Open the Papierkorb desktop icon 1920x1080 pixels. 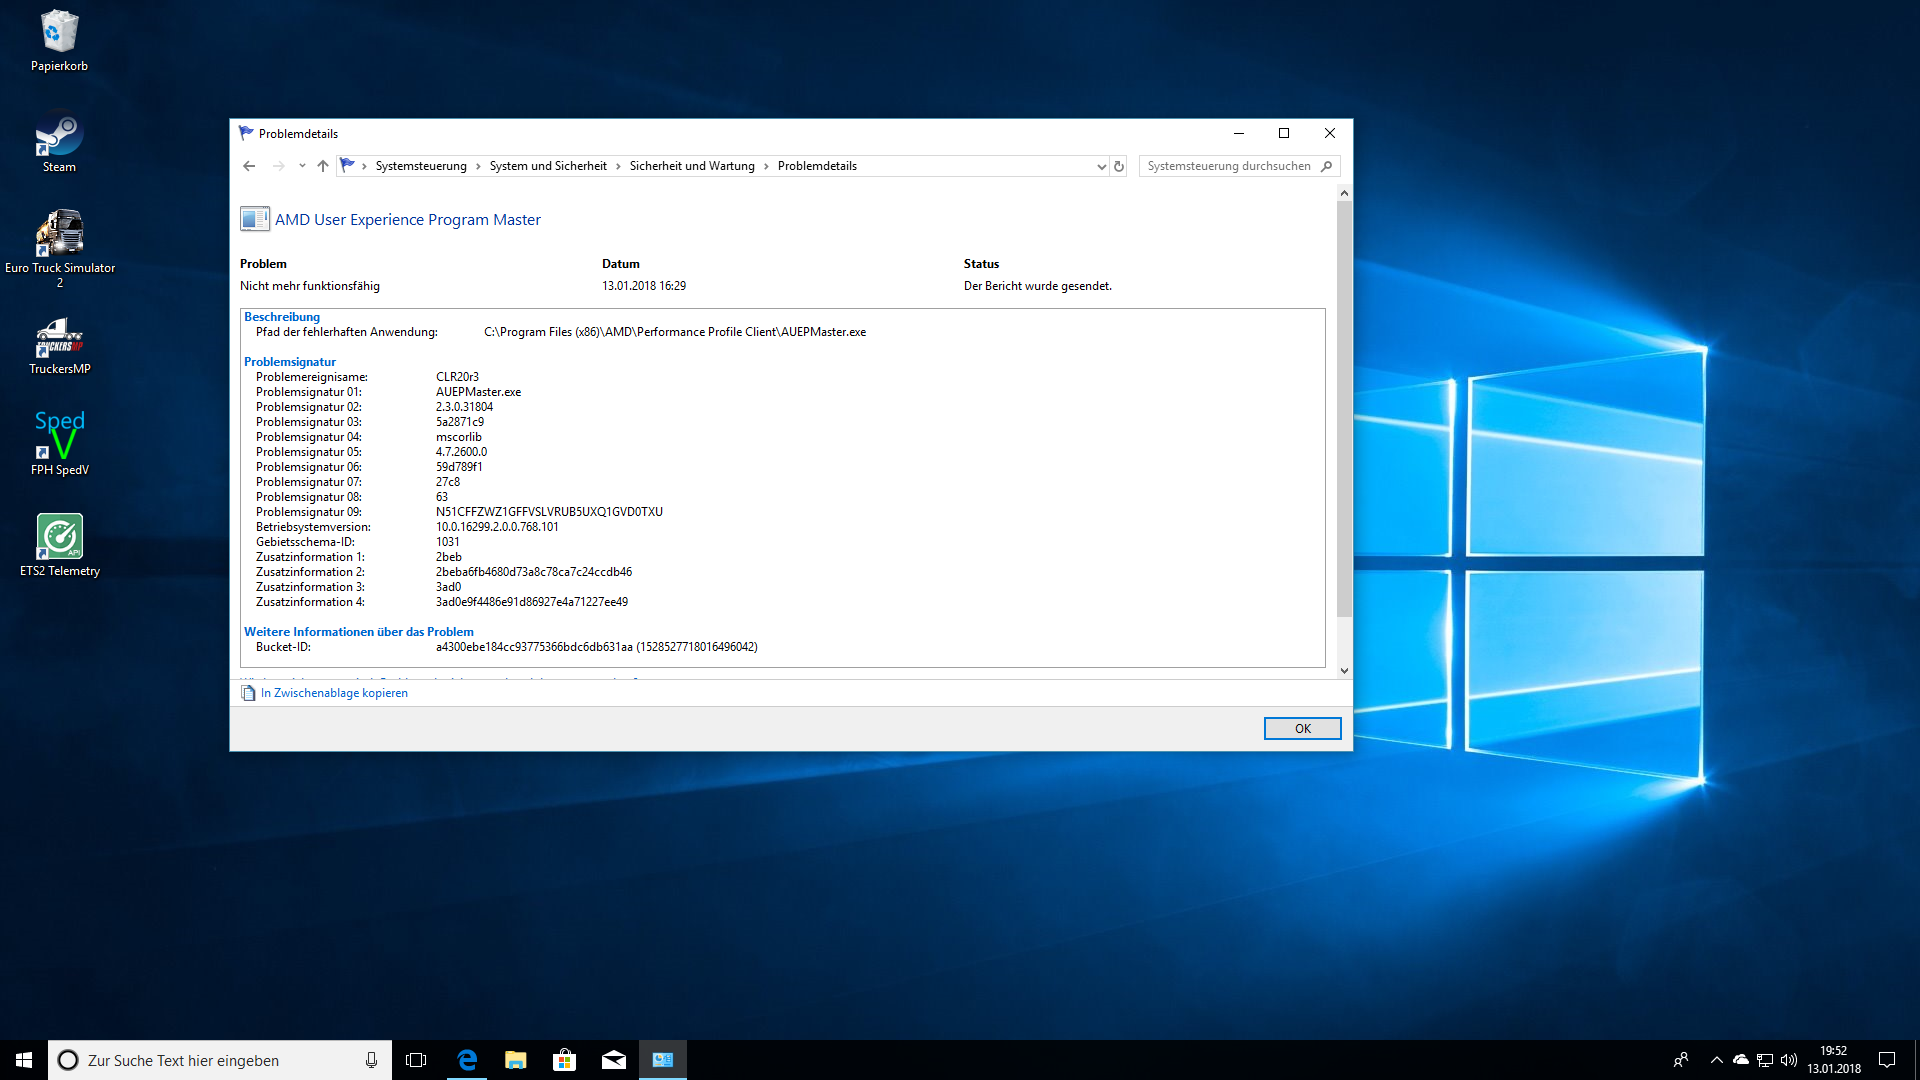tap(59, 41)
